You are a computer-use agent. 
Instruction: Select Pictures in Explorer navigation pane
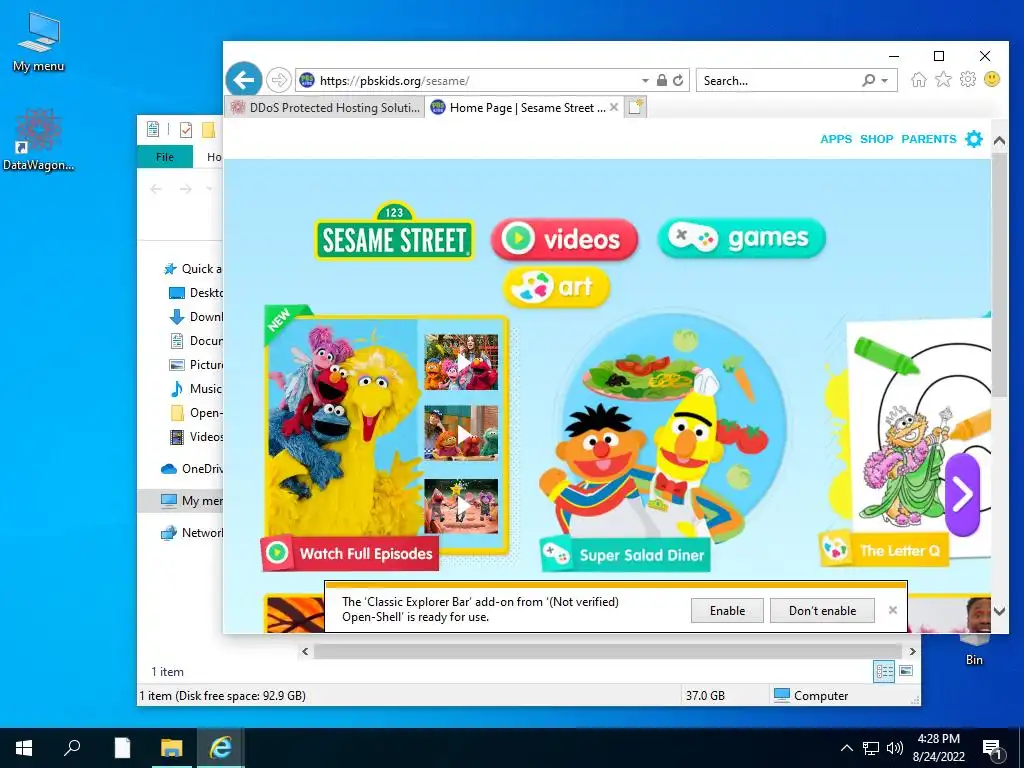click(x=196, y=364)
